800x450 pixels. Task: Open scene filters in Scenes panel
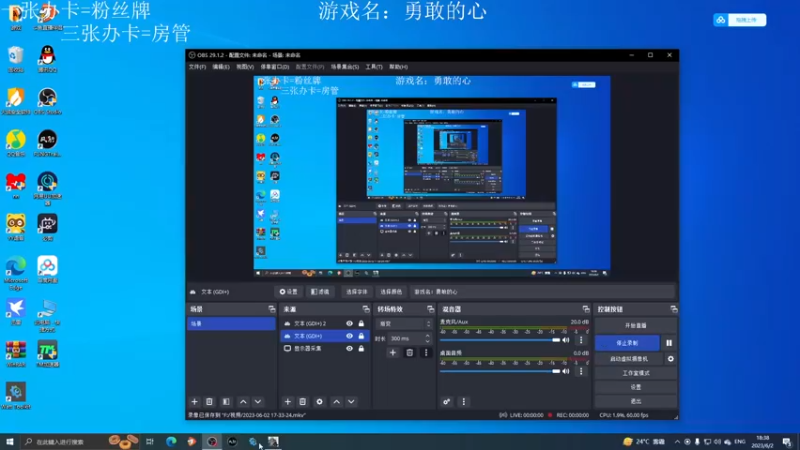pyautogui.click(x=226, y=402)
